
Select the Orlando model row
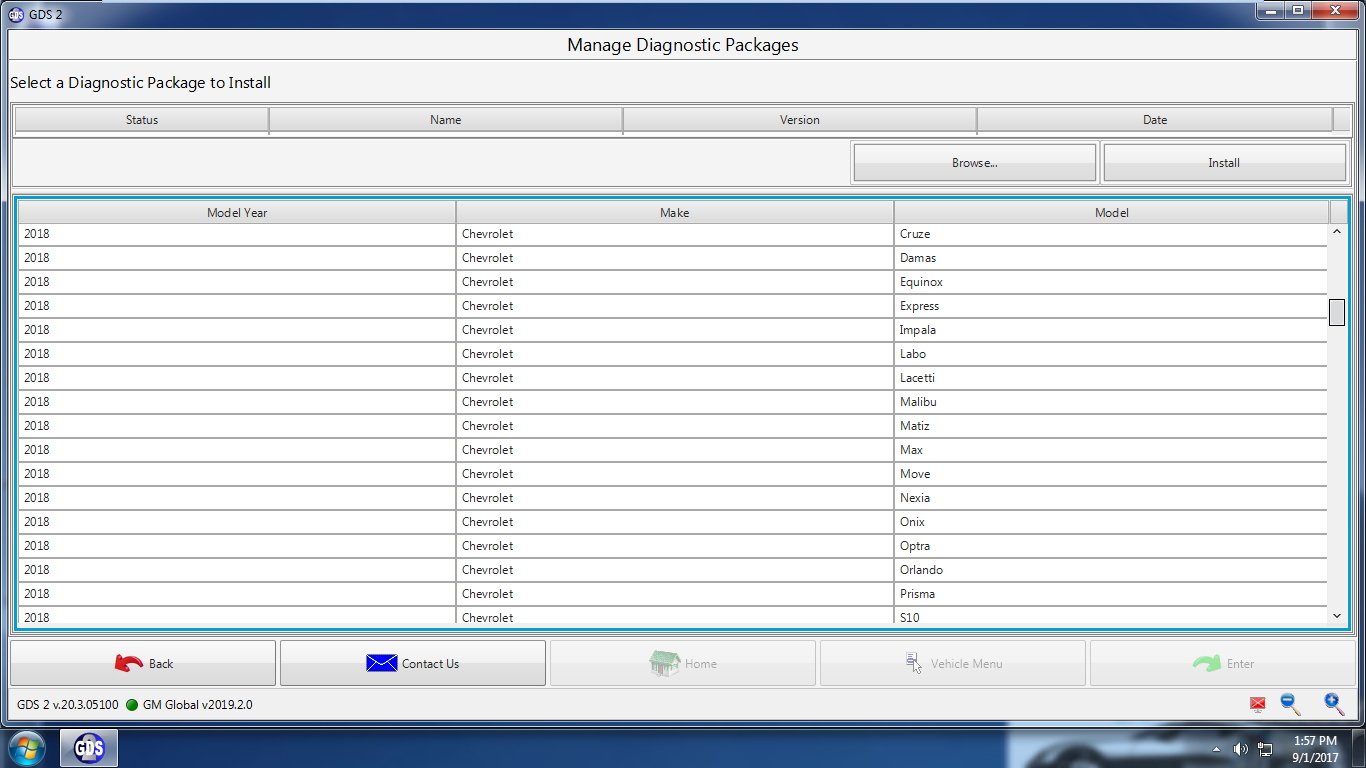[673, 570]
